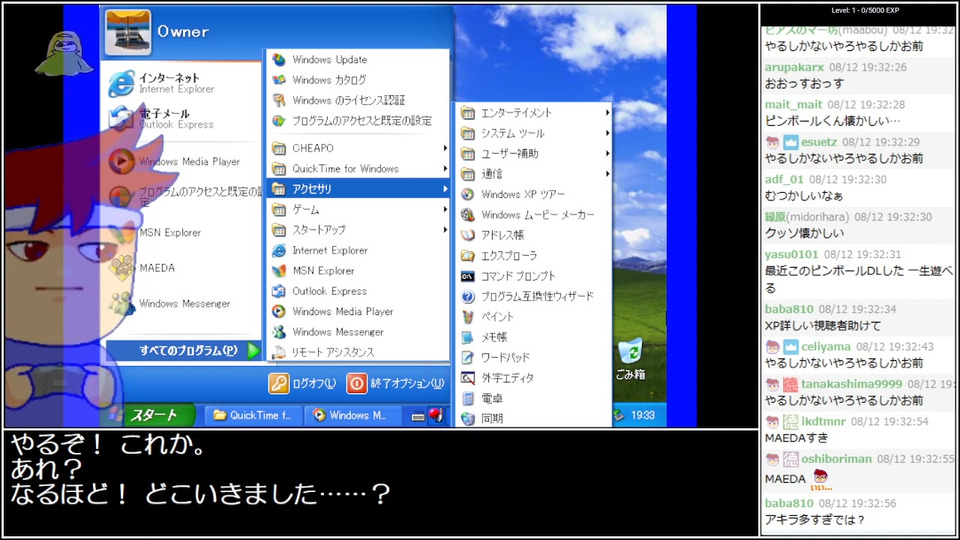
Task: Expand arrow beside ユーザー補助
Action: (x=607, y=153)
